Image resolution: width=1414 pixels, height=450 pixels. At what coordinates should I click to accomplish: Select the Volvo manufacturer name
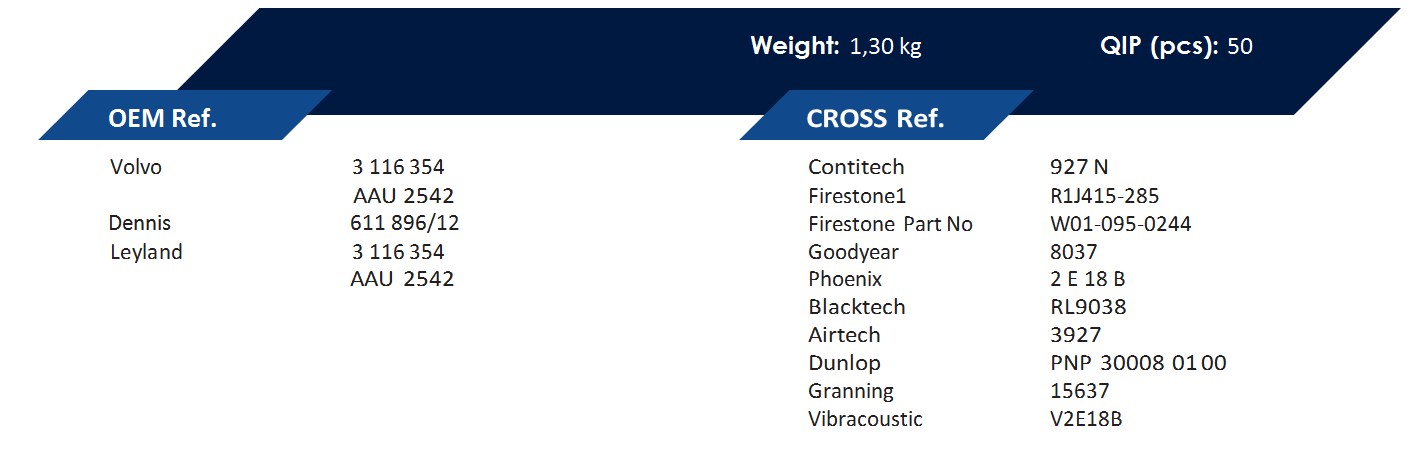[135, 167]
